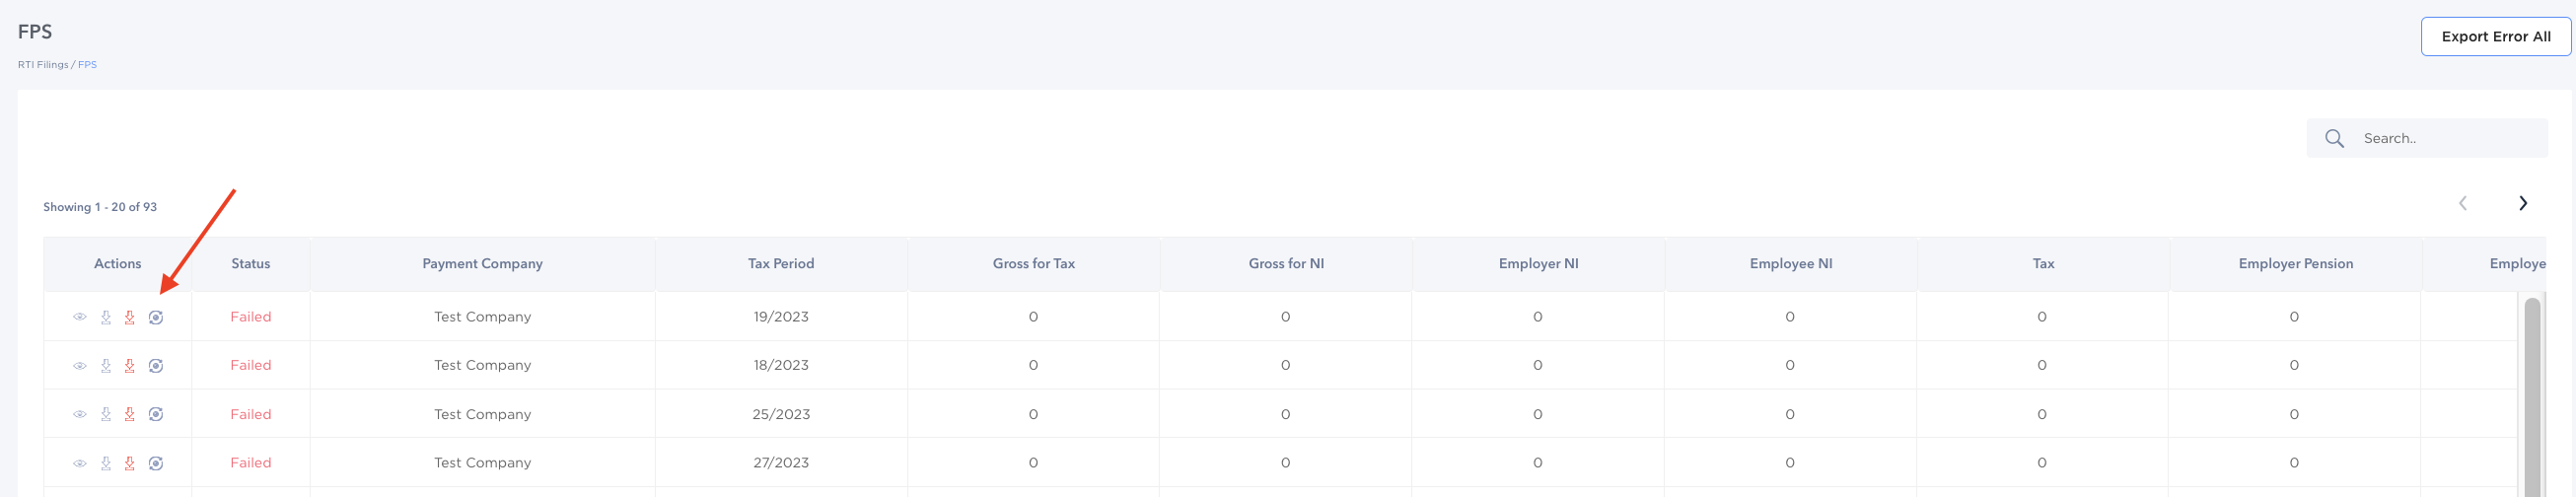Open the RTI Filings breadcrumb link
The width and height of the screenshot is (2576, 497).
coord(43,65)
